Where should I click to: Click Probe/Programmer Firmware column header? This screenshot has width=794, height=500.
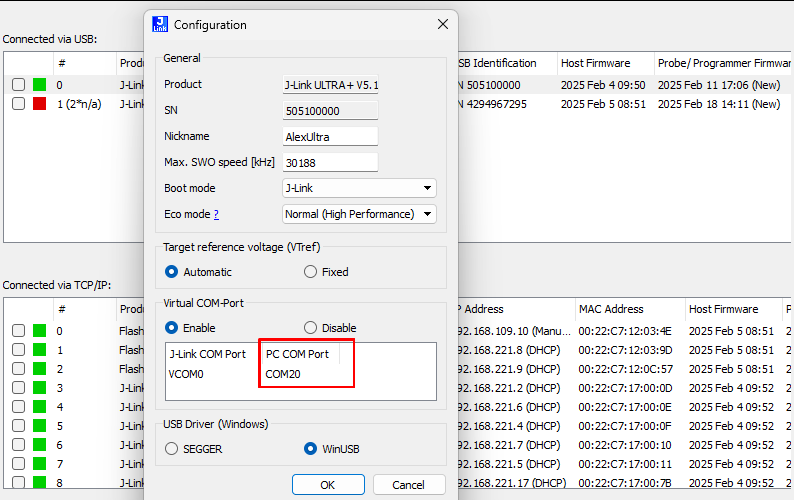pos(724,63)
